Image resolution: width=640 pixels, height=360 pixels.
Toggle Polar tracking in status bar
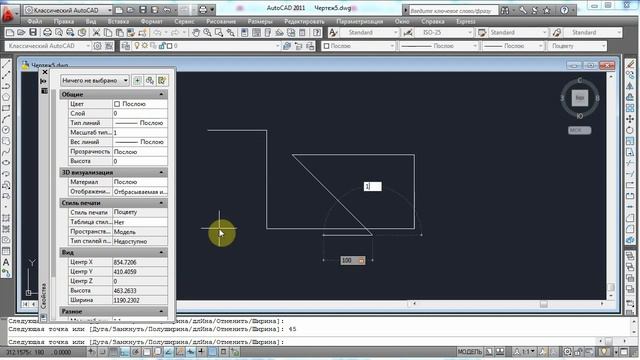coord(136,352)
